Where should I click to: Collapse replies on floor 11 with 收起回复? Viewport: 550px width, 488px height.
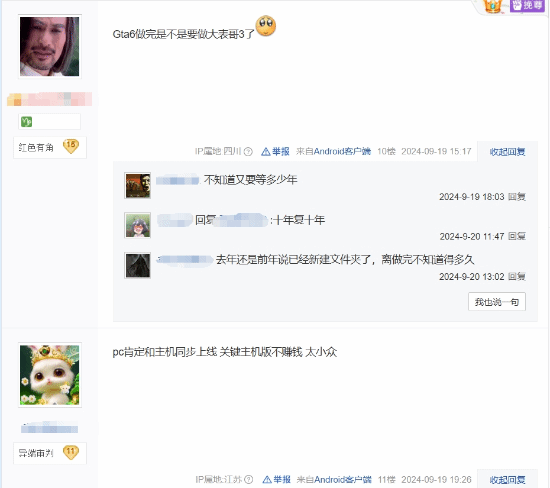(x=507, y=480)
